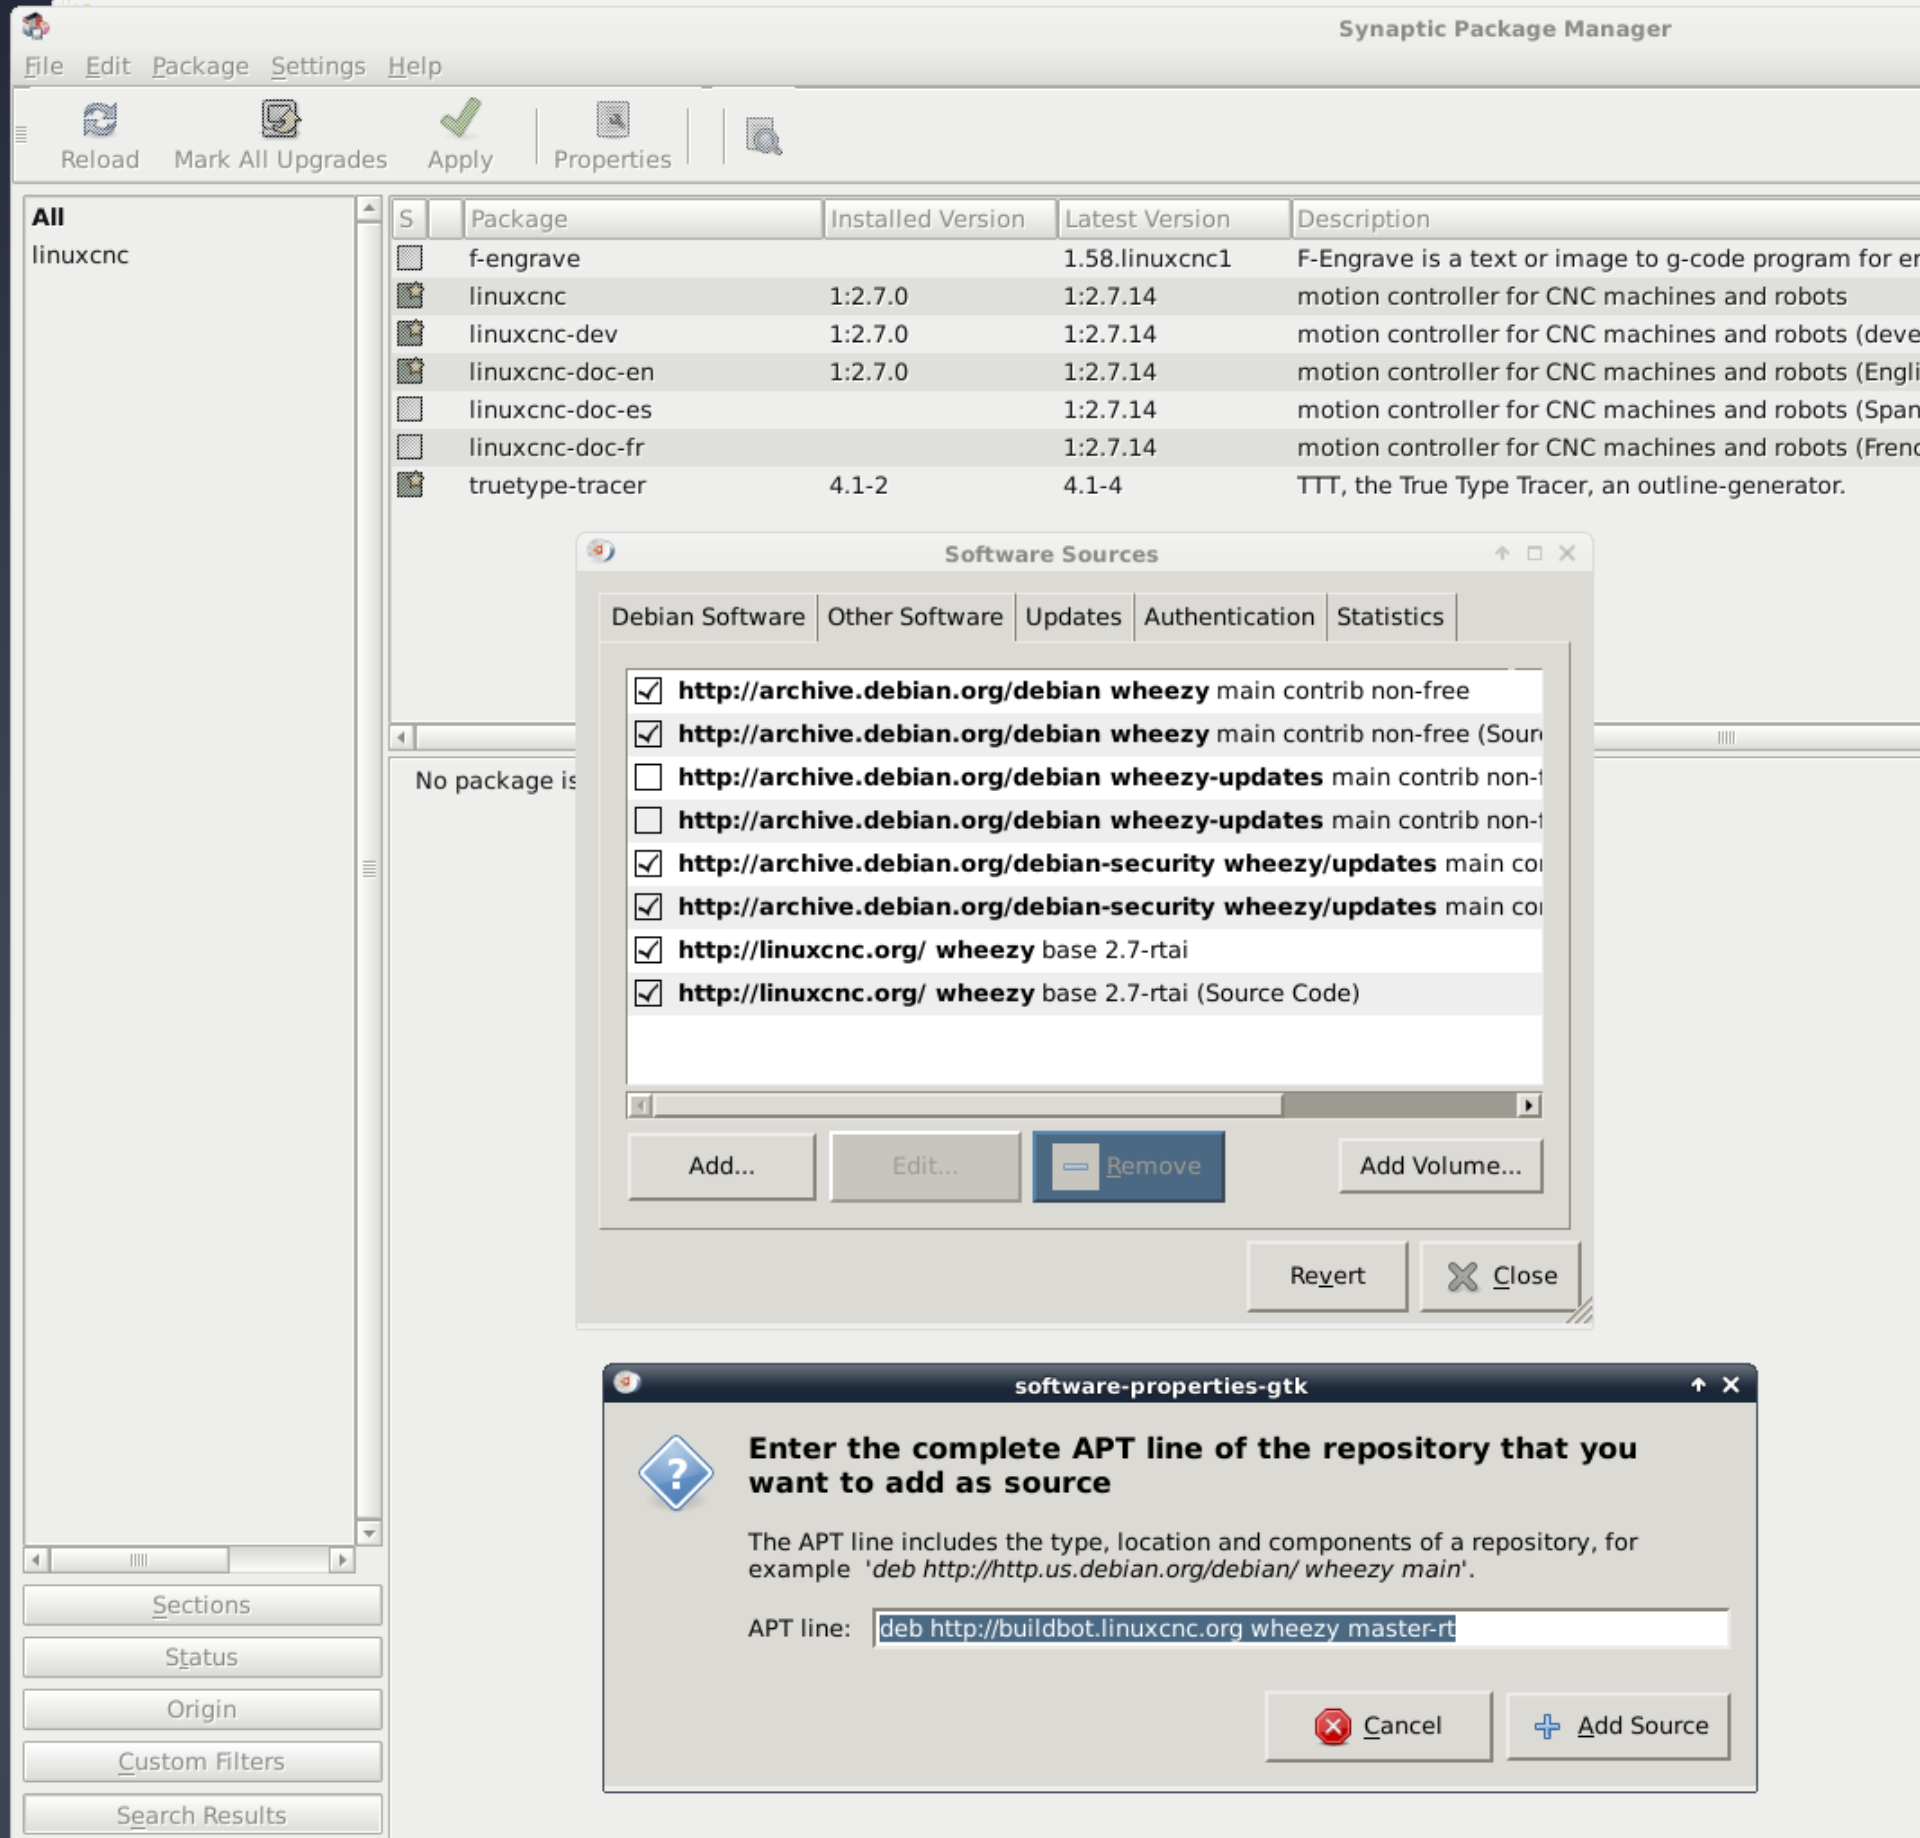Uncheck linuxcnc.org wheezy base 2.7-rtai source
This screenshot has height=1838, width=1920.
[x=648, y=949]
